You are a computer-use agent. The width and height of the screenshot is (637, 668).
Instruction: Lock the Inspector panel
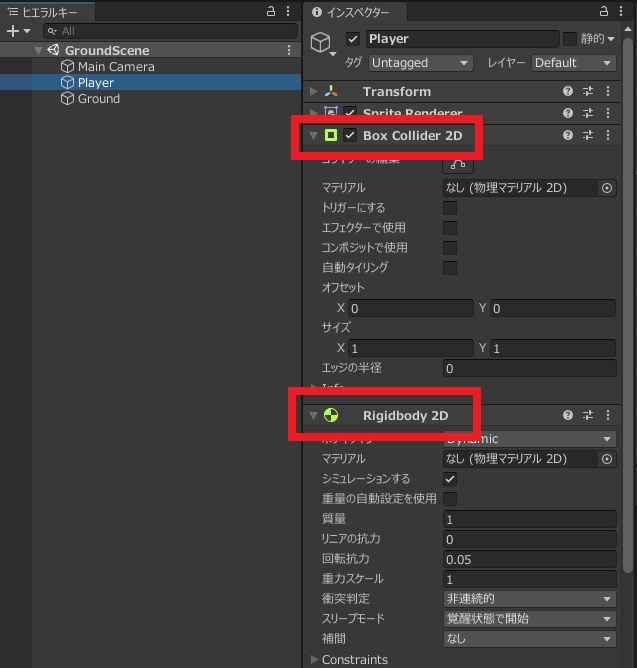click(603, 12)
